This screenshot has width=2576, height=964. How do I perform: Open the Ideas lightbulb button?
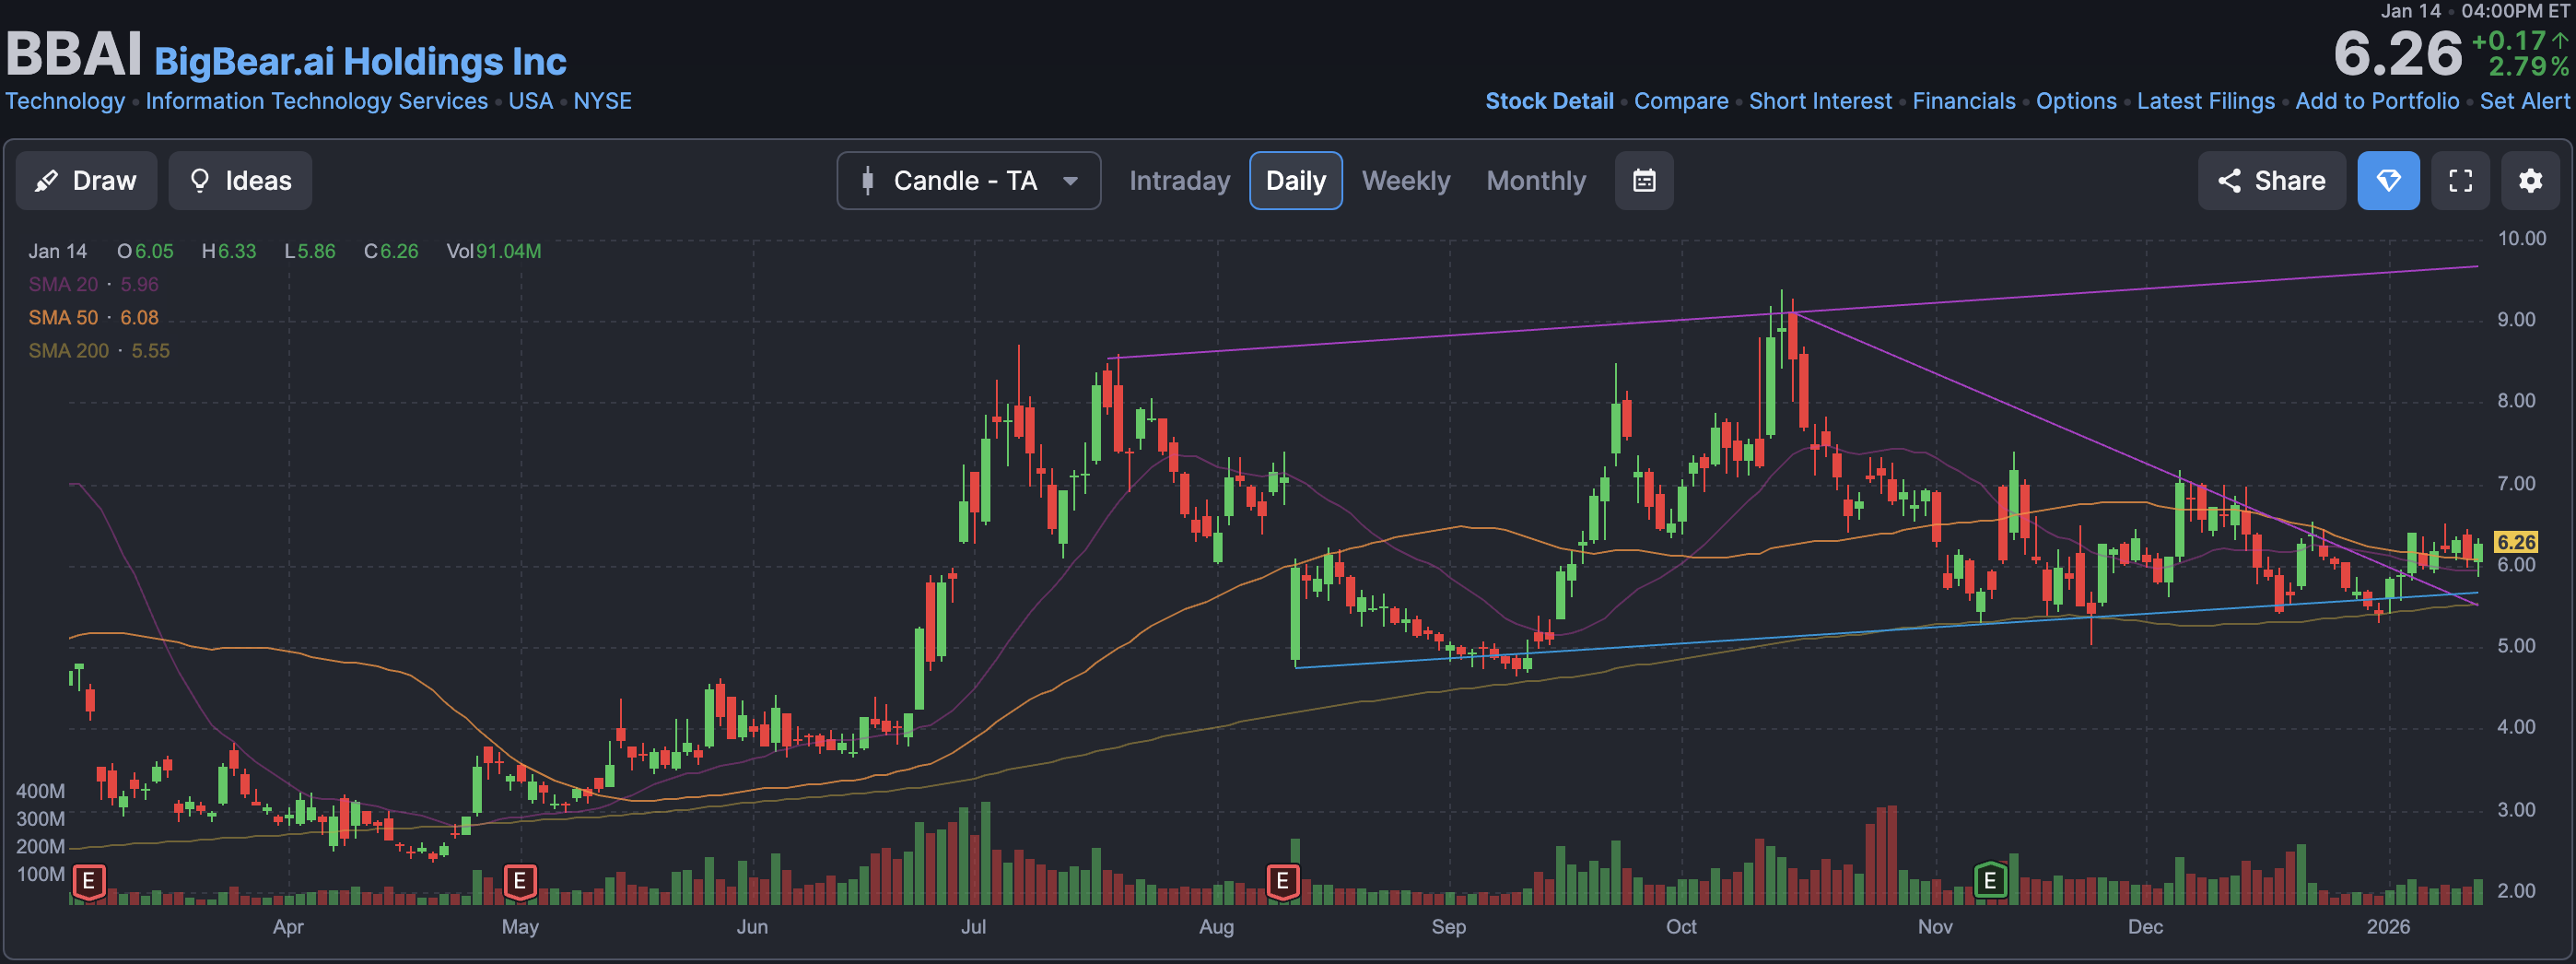pos(240,181)
